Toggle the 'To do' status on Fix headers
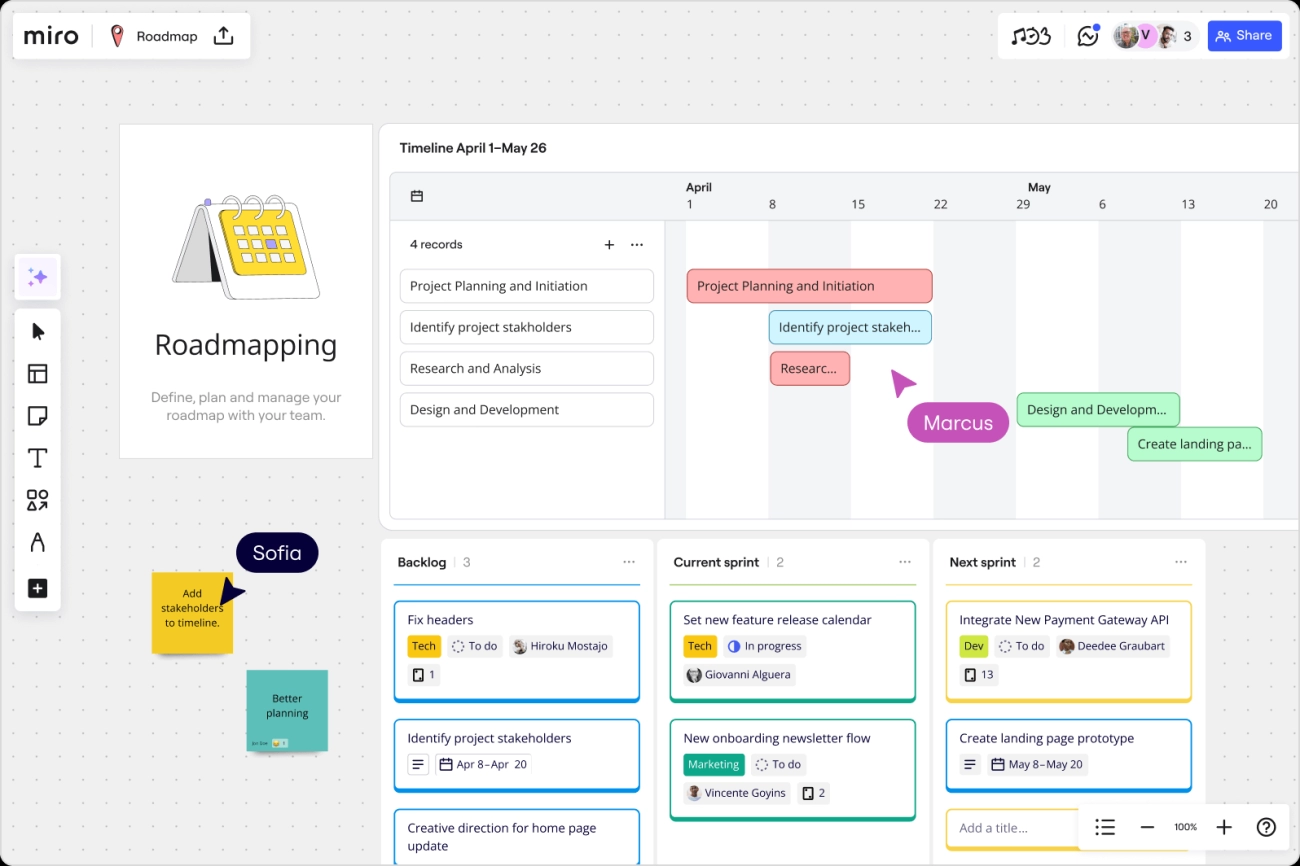 coord(475,646)
